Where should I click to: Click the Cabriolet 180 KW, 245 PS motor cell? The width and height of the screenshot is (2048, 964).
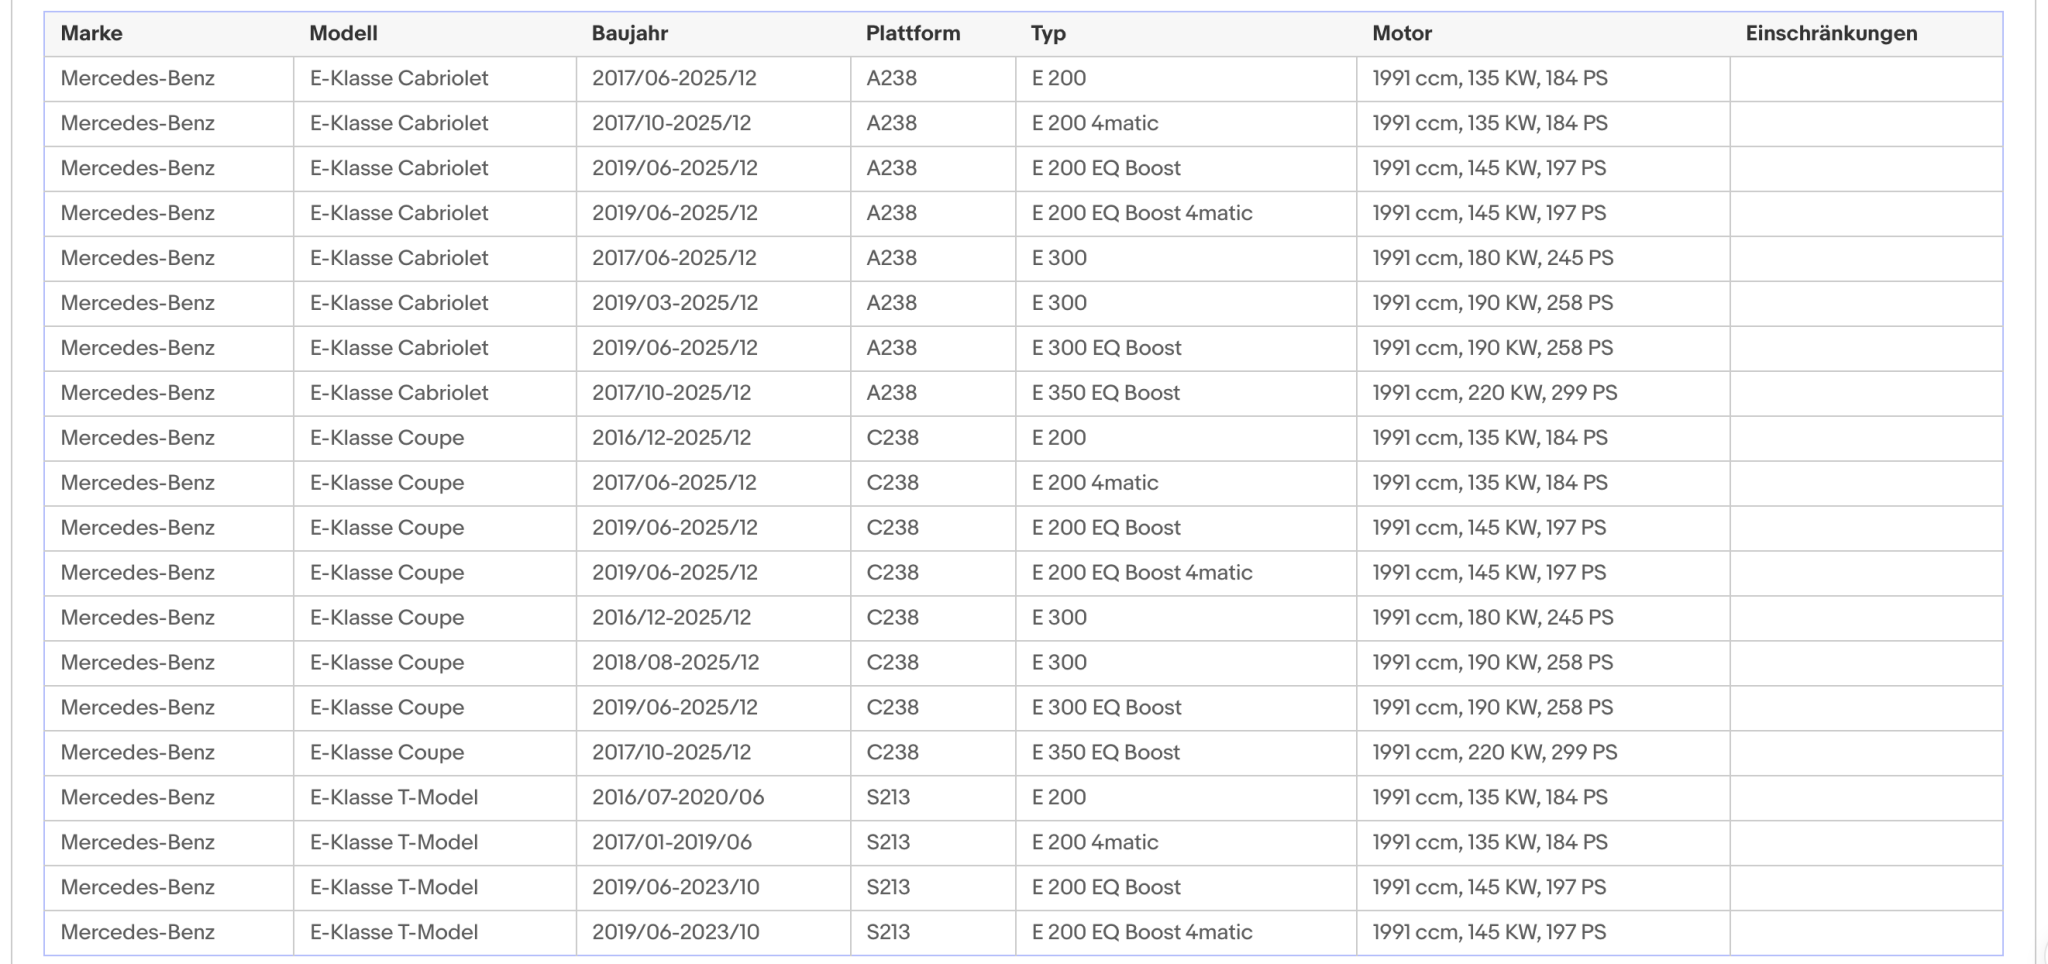click(1543, 259)
